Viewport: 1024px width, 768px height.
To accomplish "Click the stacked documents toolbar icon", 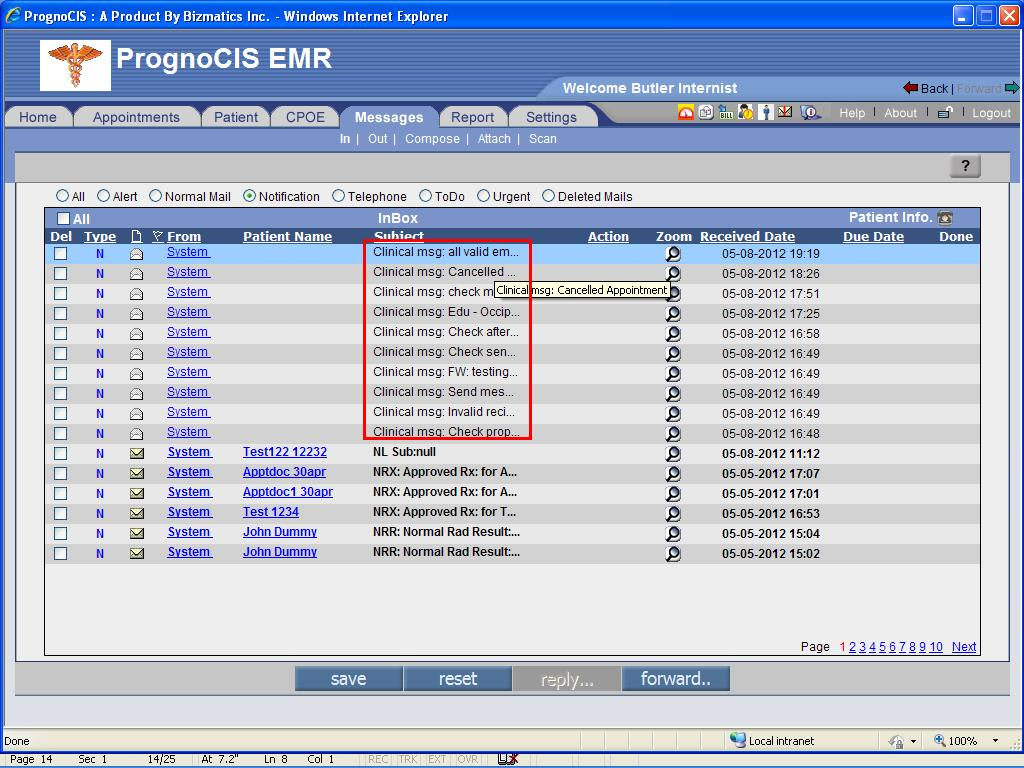I will click(x=706, y=112).
